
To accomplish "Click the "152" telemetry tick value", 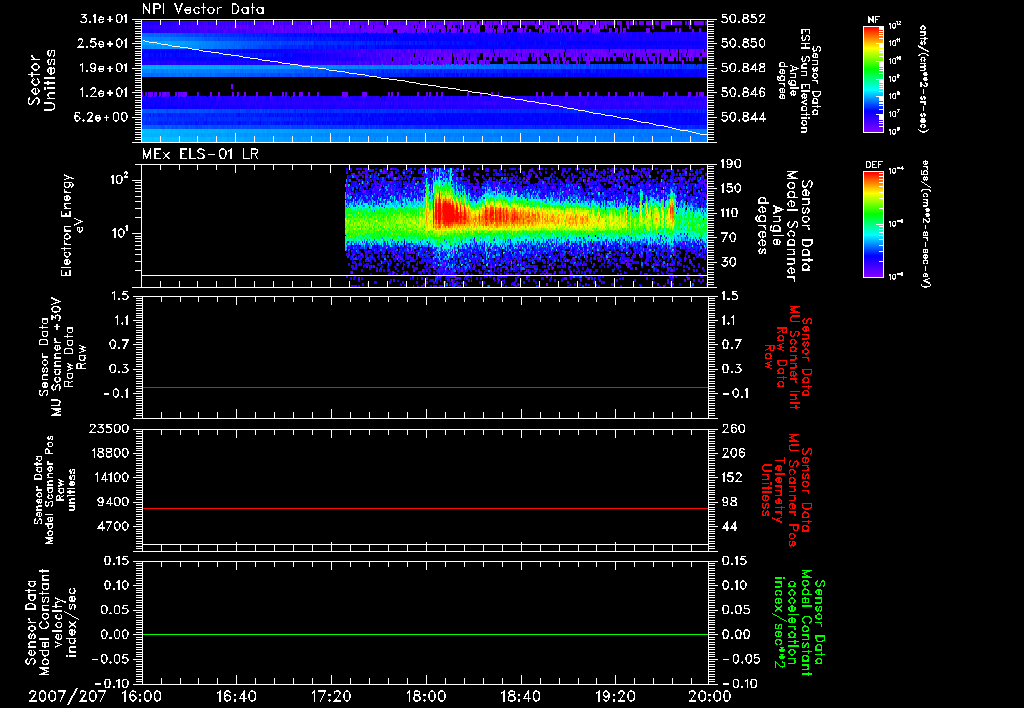I will (732, 477).
